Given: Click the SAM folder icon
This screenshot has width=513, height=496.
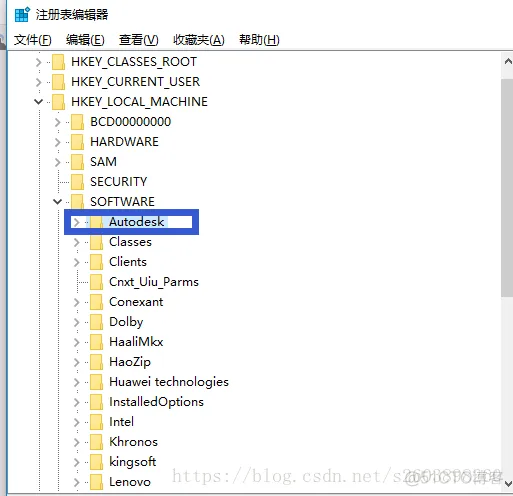Looking at the screenshot, I should point(77,162).
